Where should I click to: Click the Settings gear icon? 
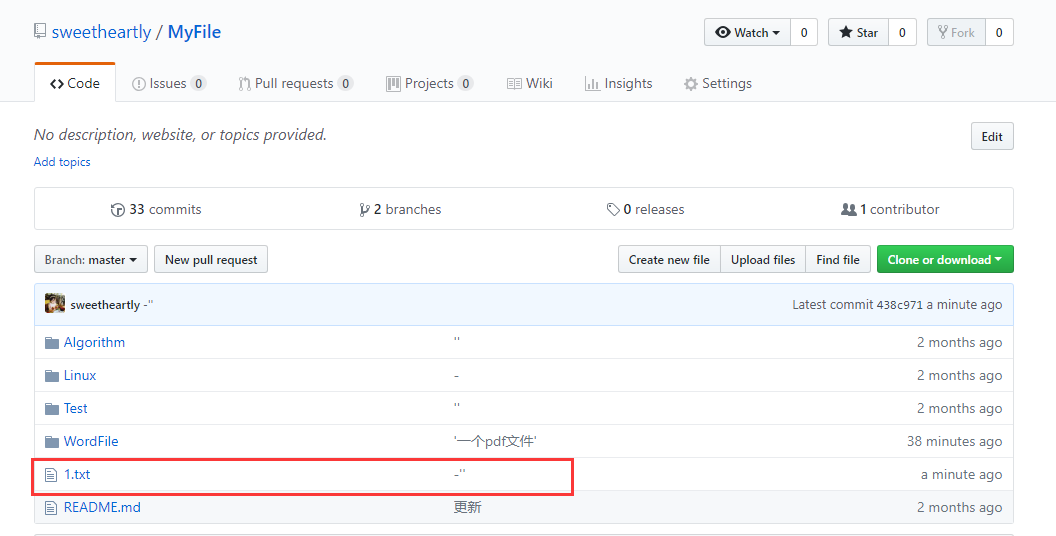coord(690,84)
